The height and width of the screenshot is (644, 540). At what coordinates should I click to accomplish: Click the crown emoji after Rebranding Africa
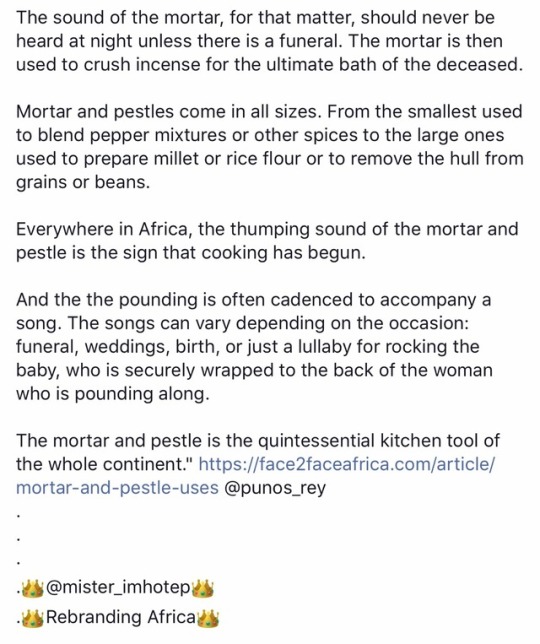coord(208,618)
